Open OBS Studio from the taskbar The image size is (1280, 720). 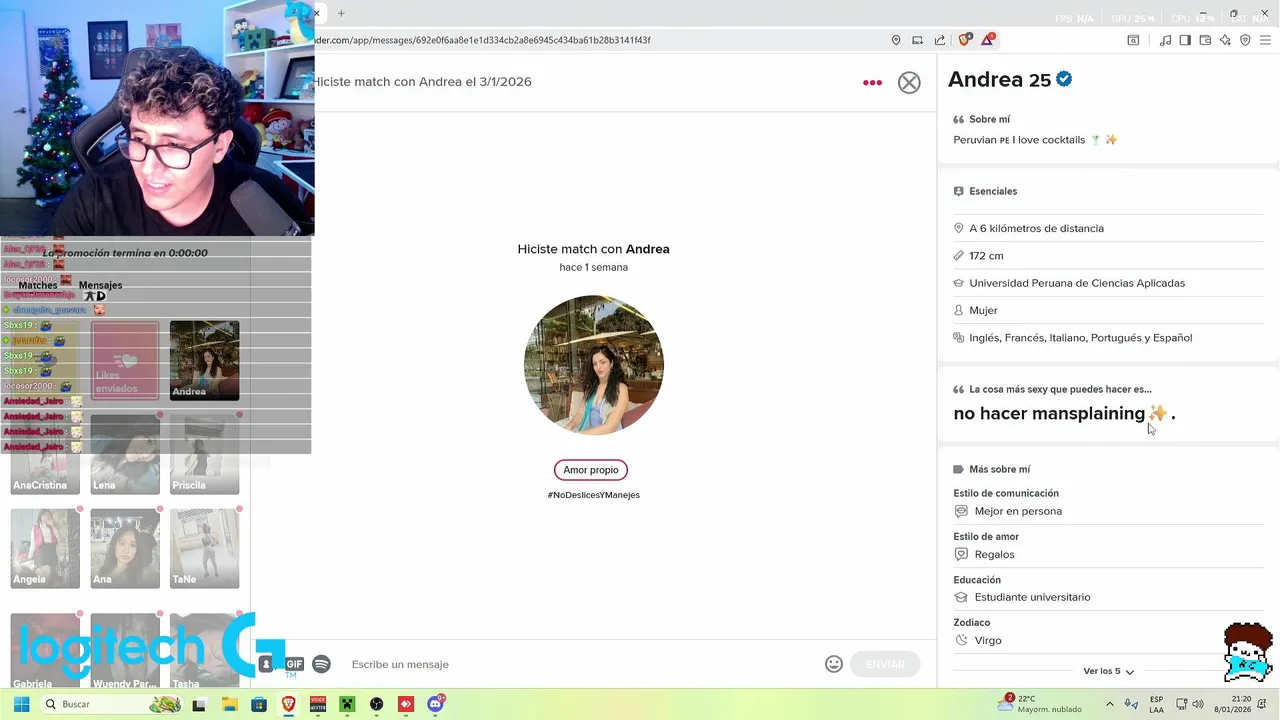point(376,704)
